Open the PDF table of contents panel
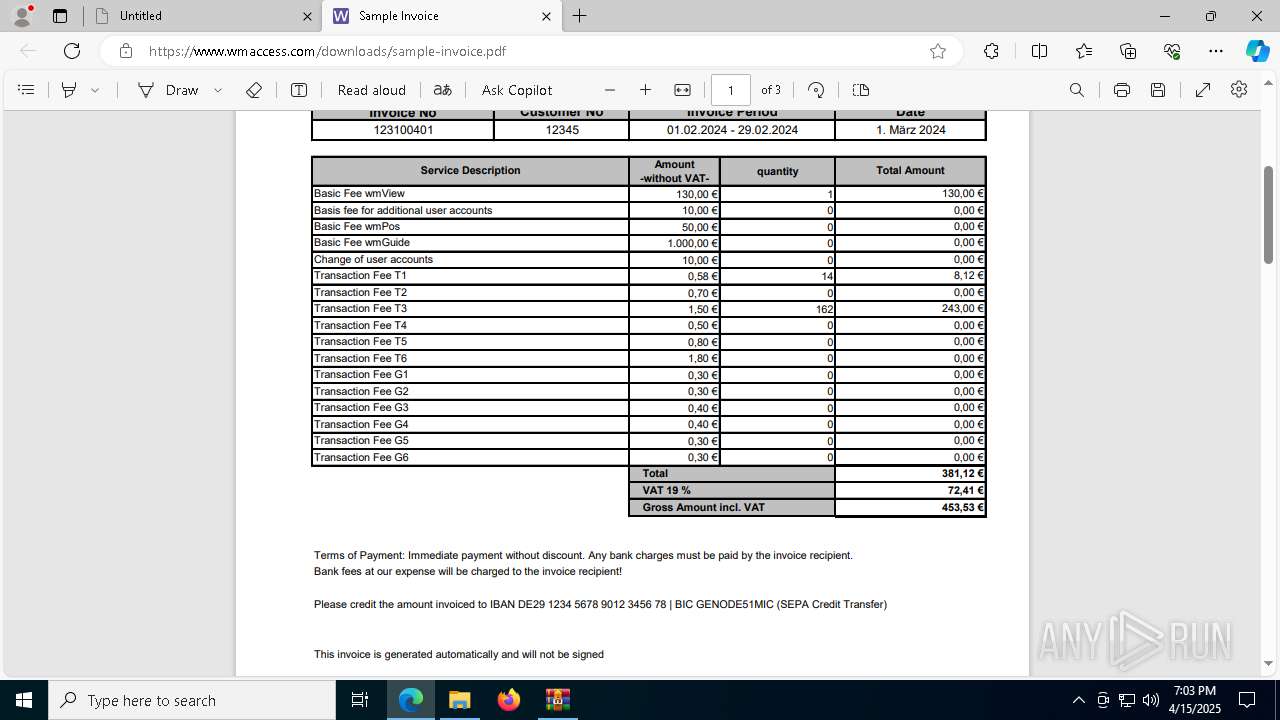The width and height of the screenshot is (1280, 720). (x=27, y=90)
